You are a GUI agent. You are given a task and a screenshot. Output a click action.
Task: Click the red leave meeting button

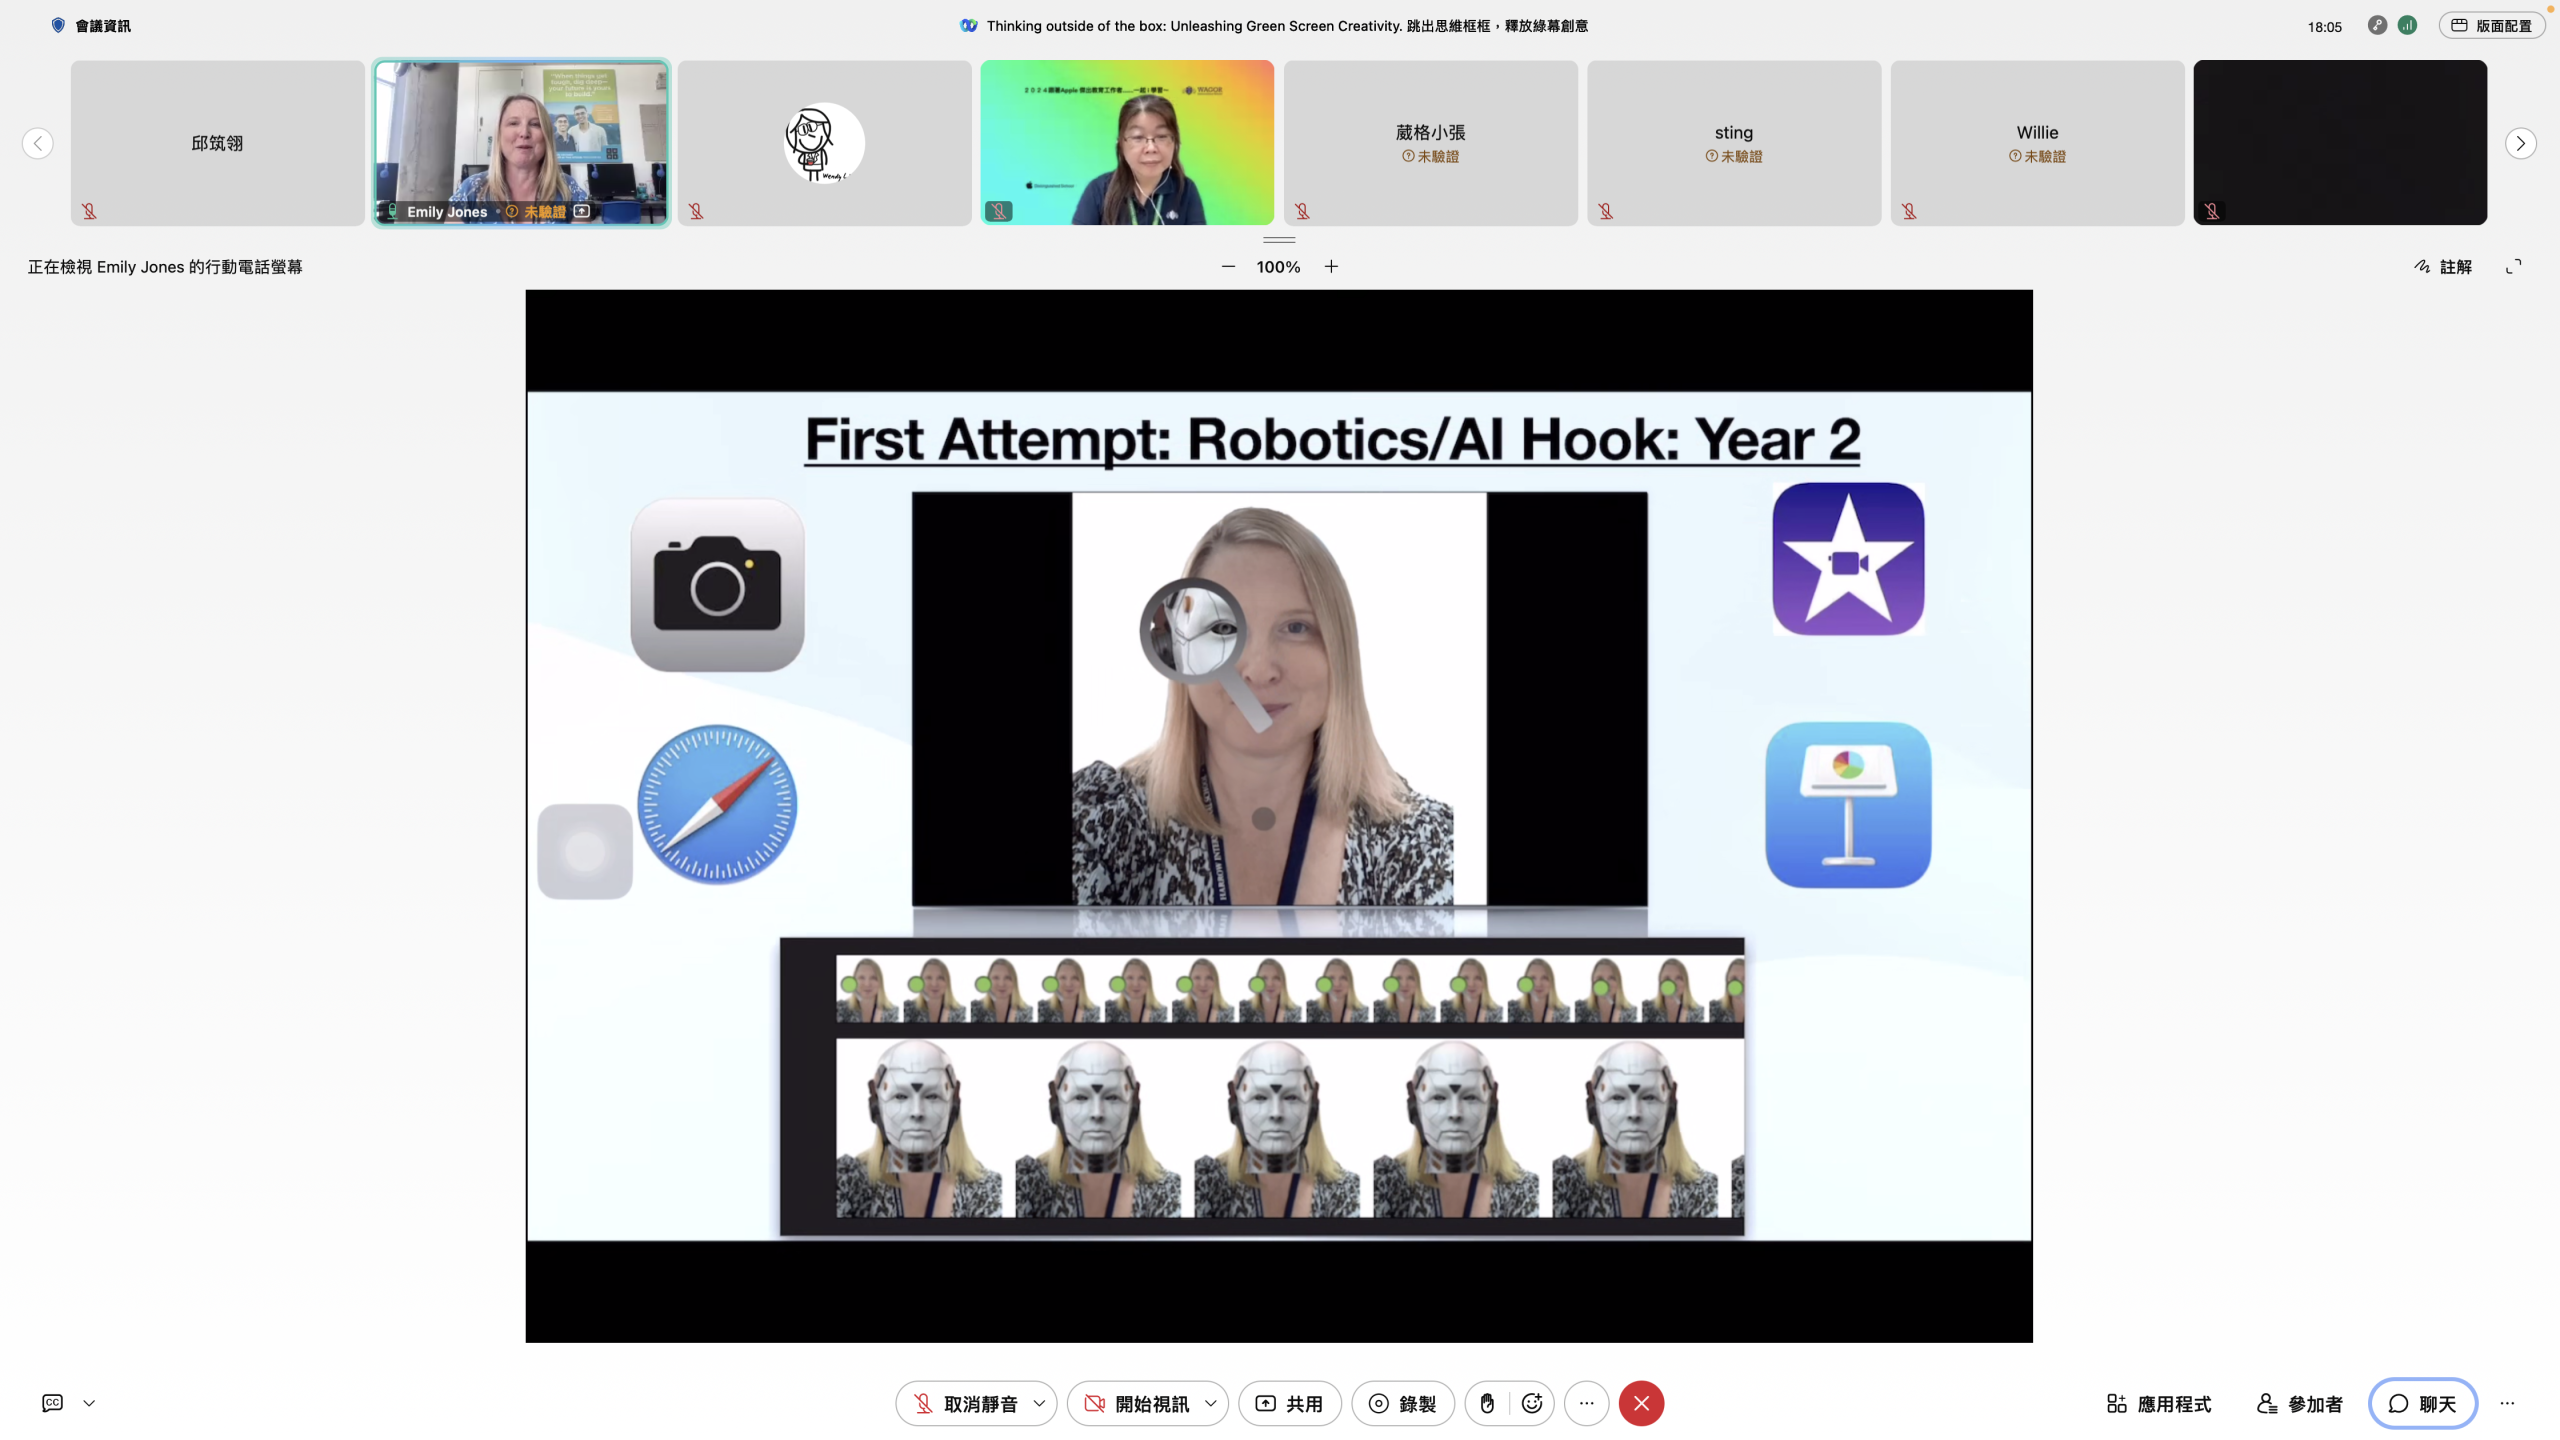1641,1403
